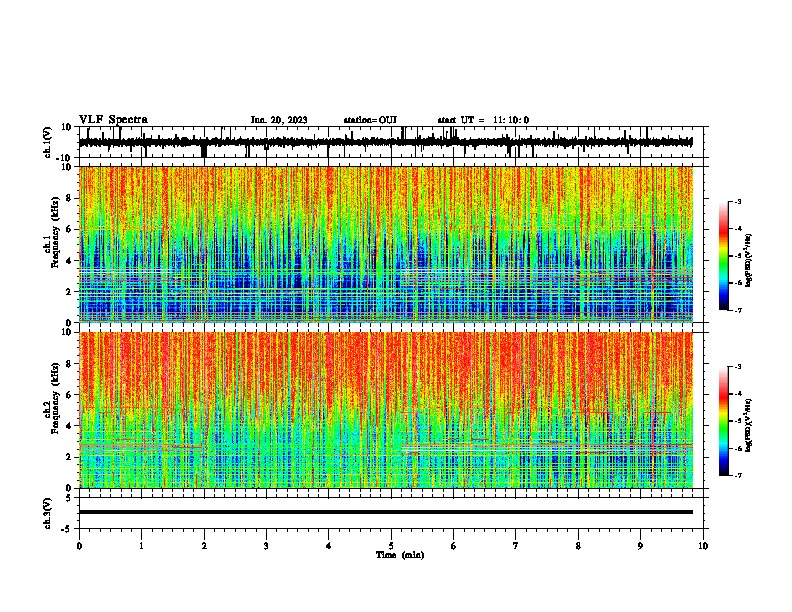The height and width of the screenshot is (612, 792).
Task: Click the '6' kHz tick on ch.1 spectrogram
Action: [x=70, y=229]
